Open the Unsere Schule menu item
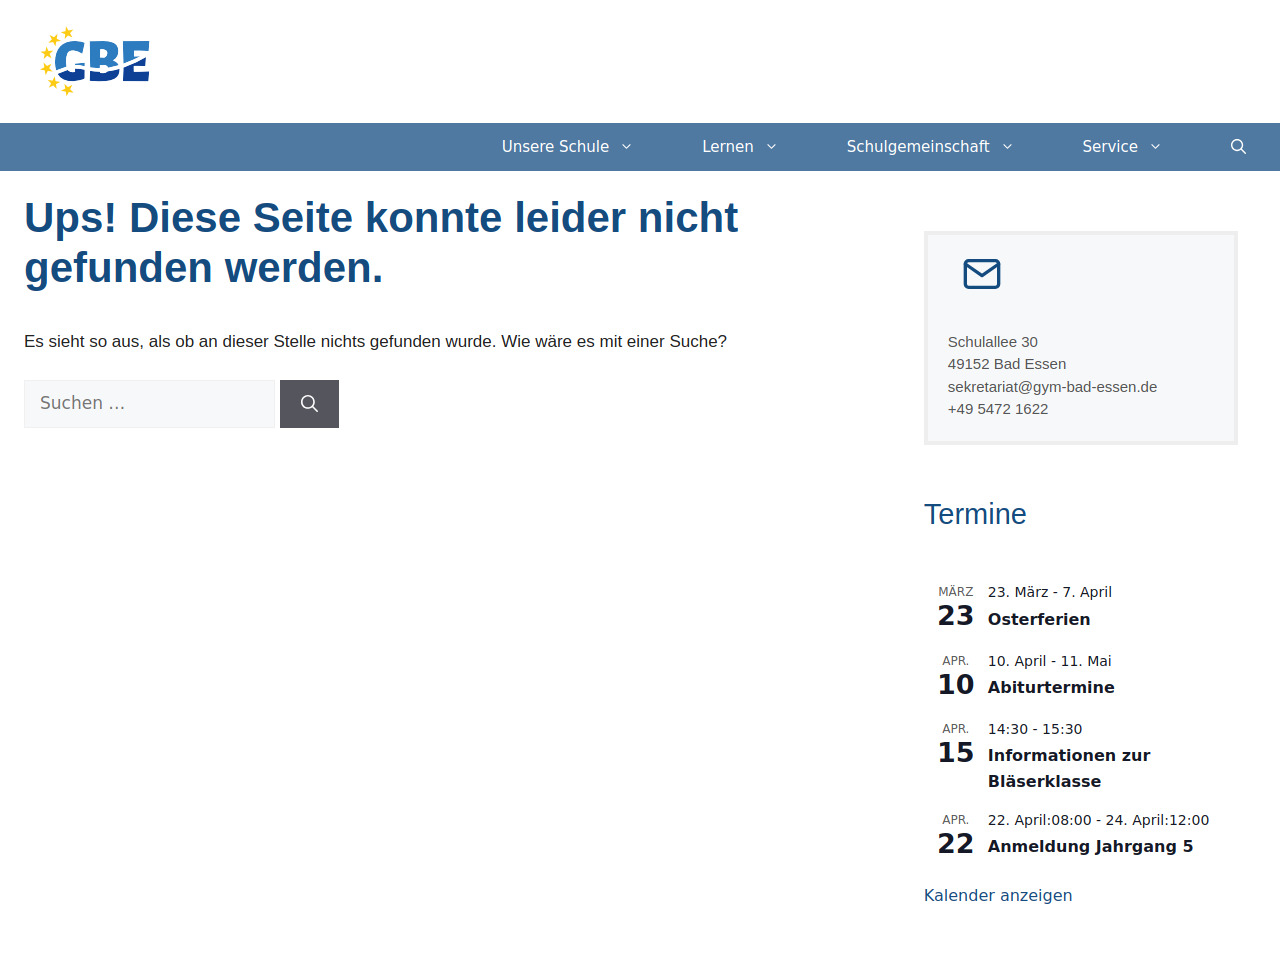 (555, 147)
